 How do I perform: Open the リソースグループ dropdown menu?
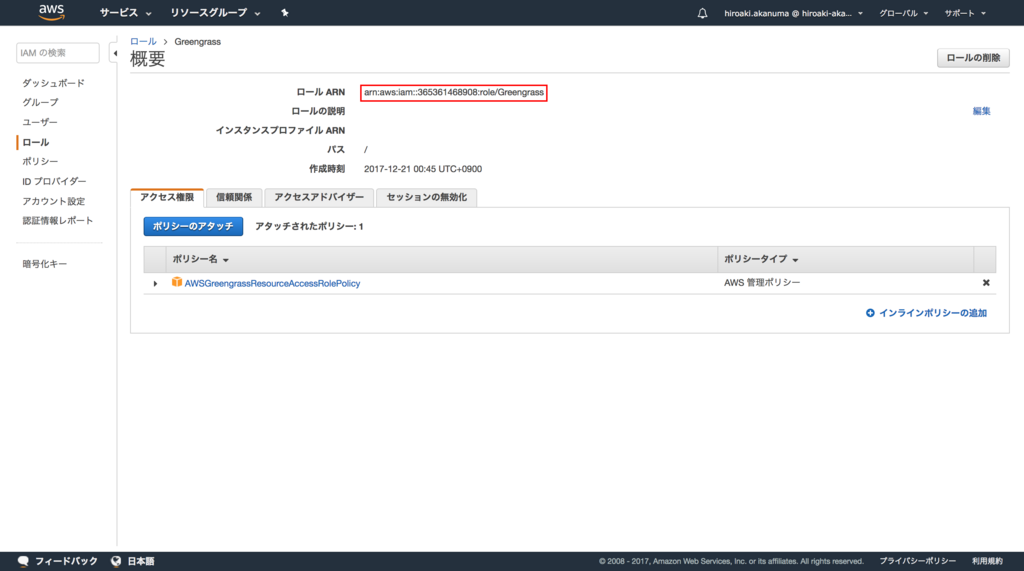[x=216, y=13]
